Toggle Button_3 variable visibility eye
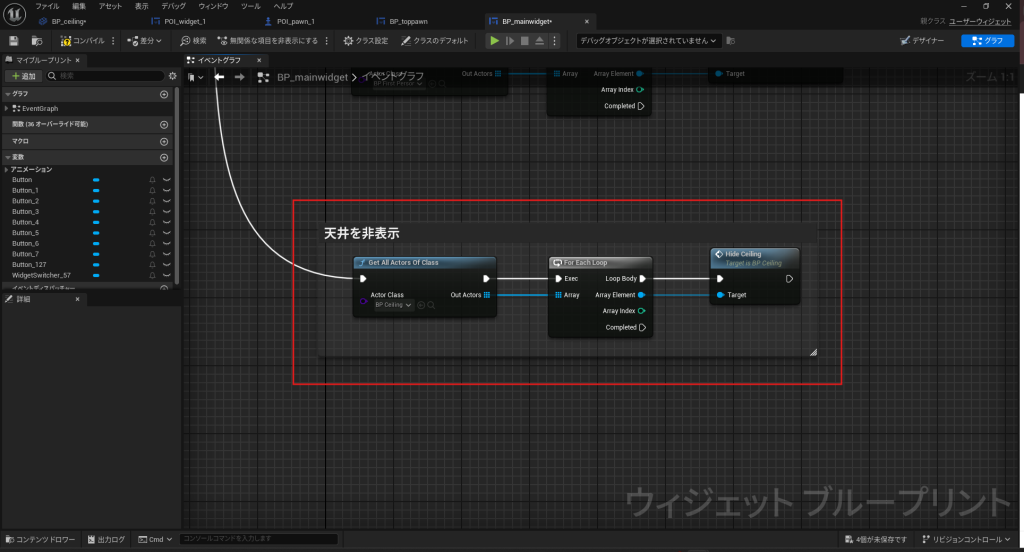Viewport: 1024px width, 552px height. (167, 212)
